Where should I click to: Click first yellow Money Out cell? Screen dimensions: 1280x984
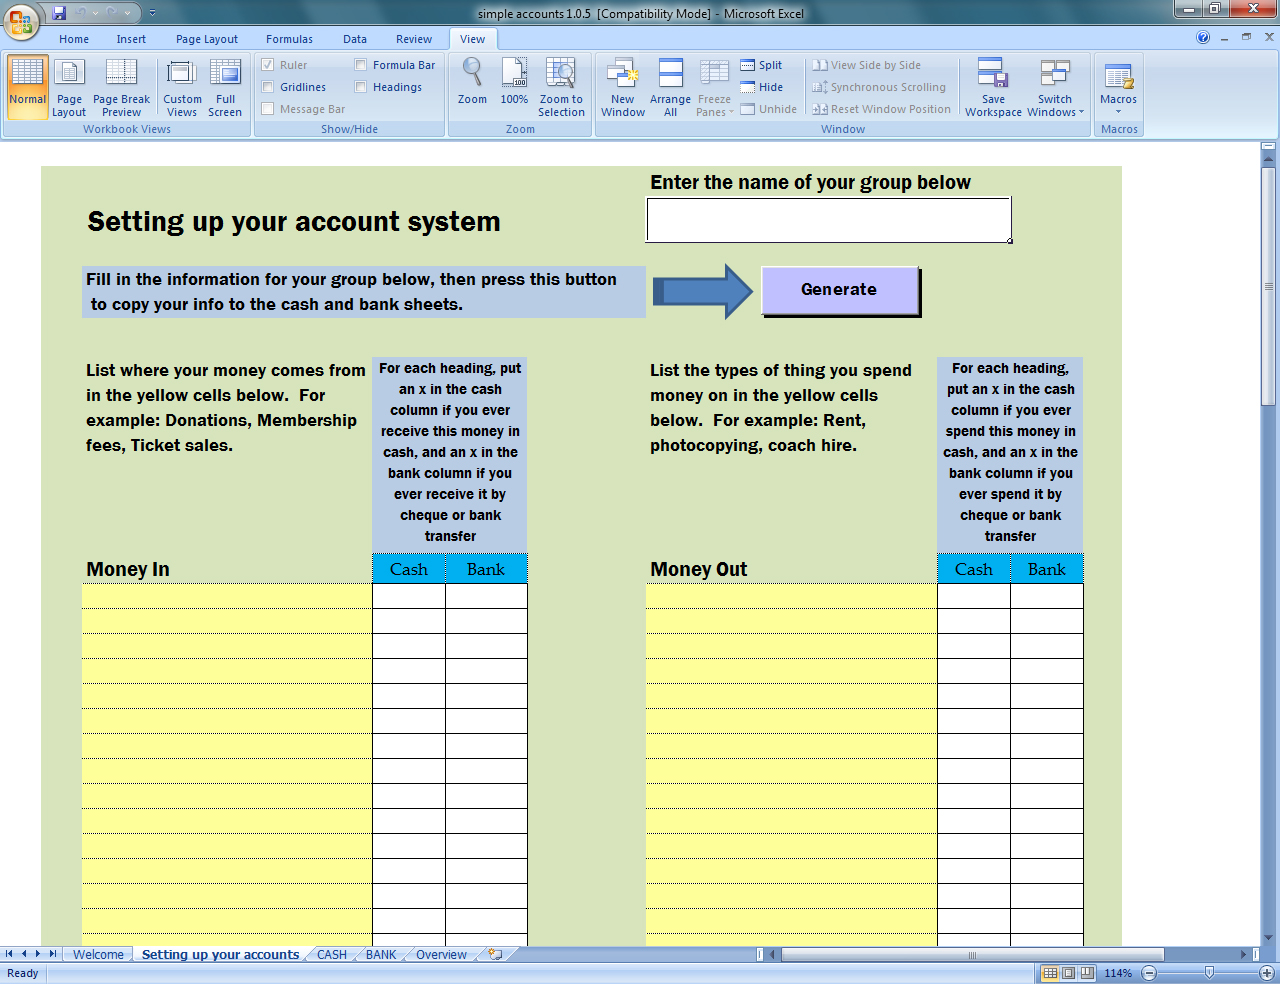(x=791, y=596)
